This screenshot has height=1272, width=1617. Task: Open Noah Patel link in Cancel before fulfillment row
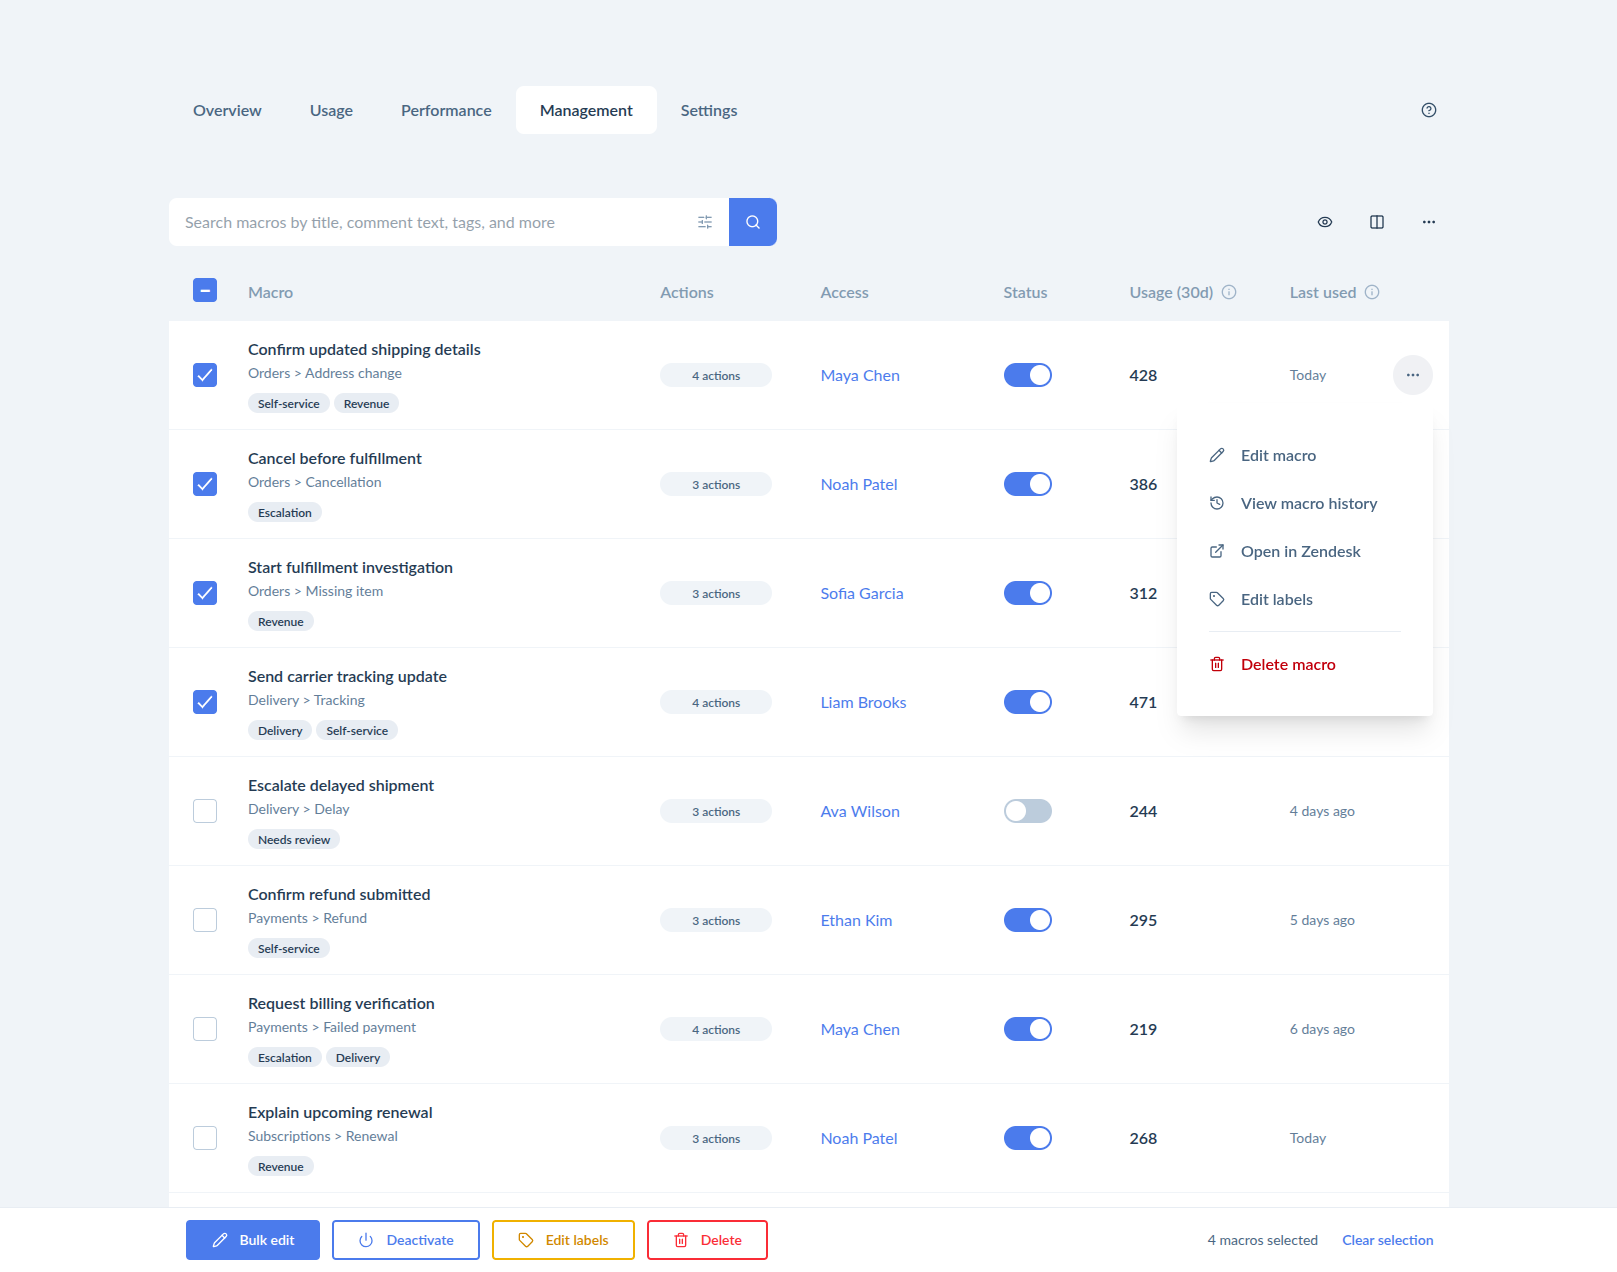coord(859,484)
